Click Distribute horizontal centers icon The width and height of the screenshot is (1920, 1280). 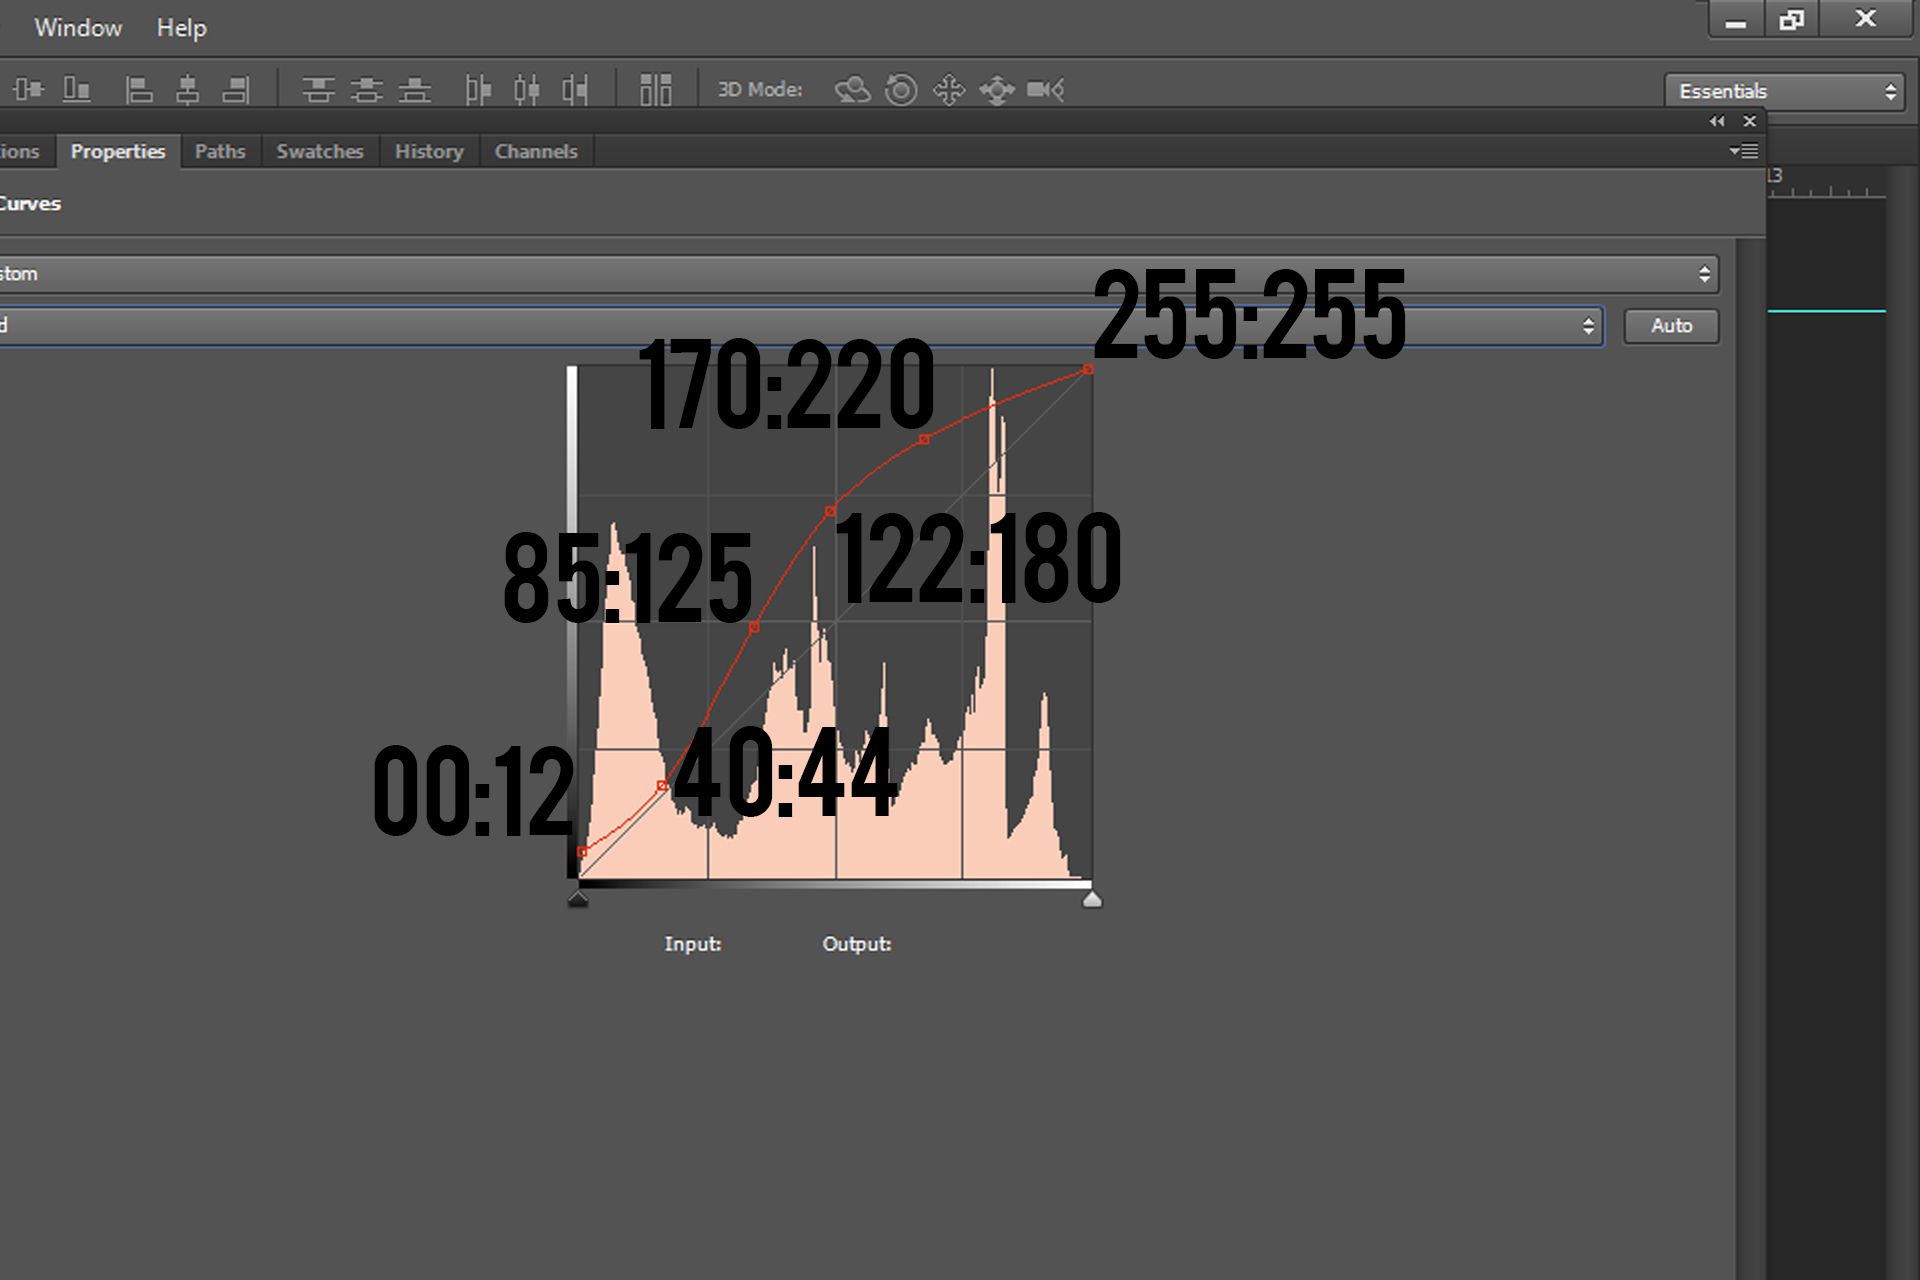click(x=527, y=90)
